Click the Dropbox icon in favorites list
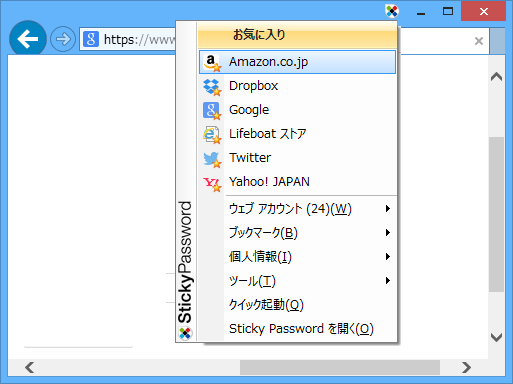This screenshot has height=384, width=513. 212,86
